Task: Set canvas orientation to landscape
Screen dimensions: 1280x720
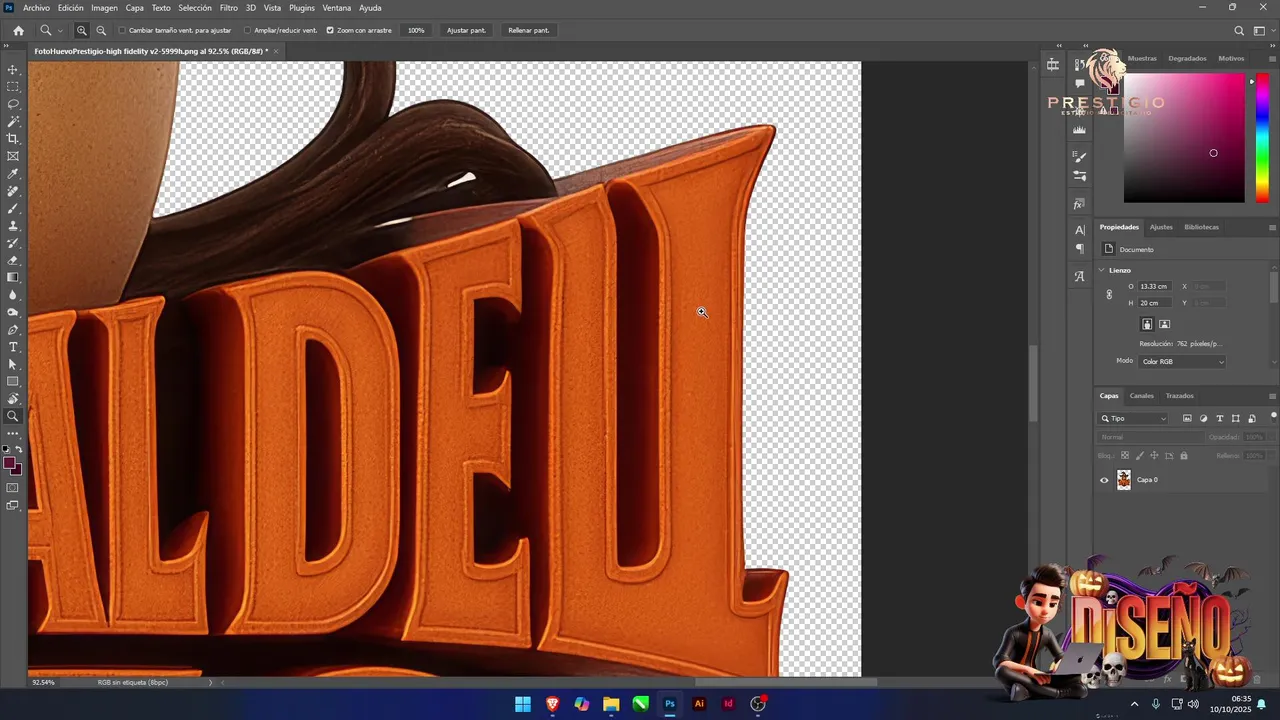Action: click(1165, 324)
